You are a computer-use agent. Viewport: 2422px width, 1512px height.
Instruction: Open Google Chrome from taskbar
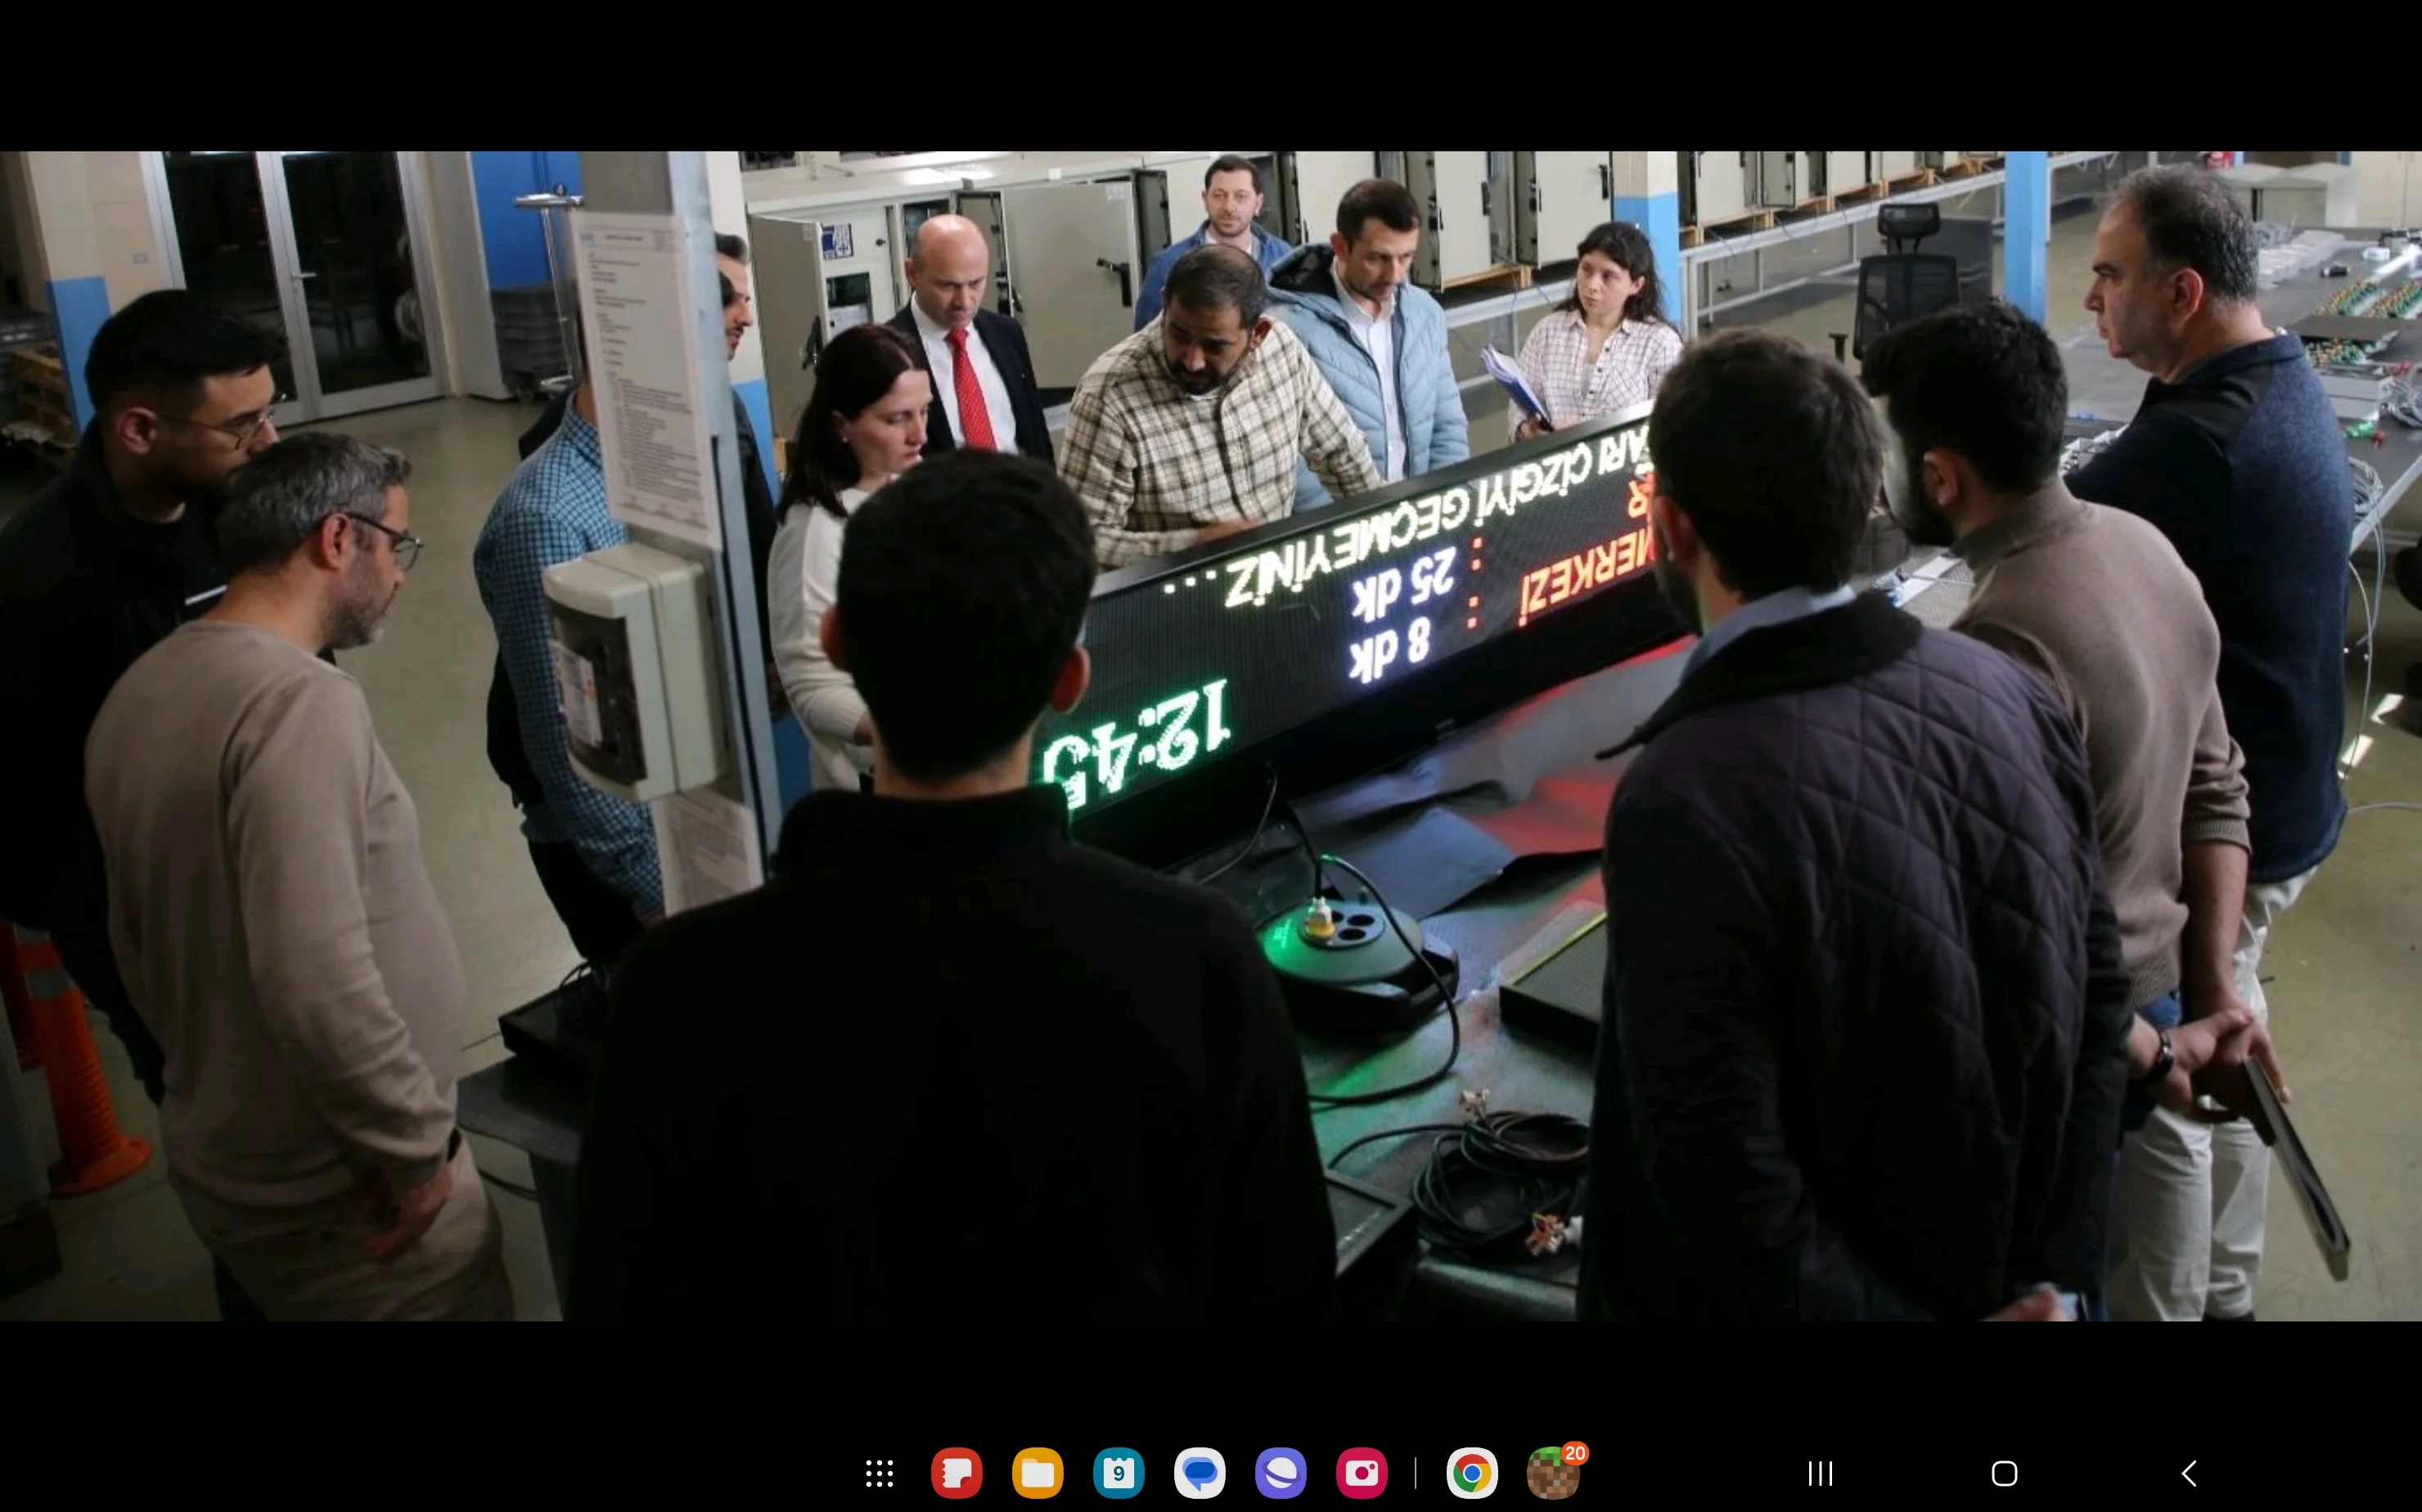1471,1473
